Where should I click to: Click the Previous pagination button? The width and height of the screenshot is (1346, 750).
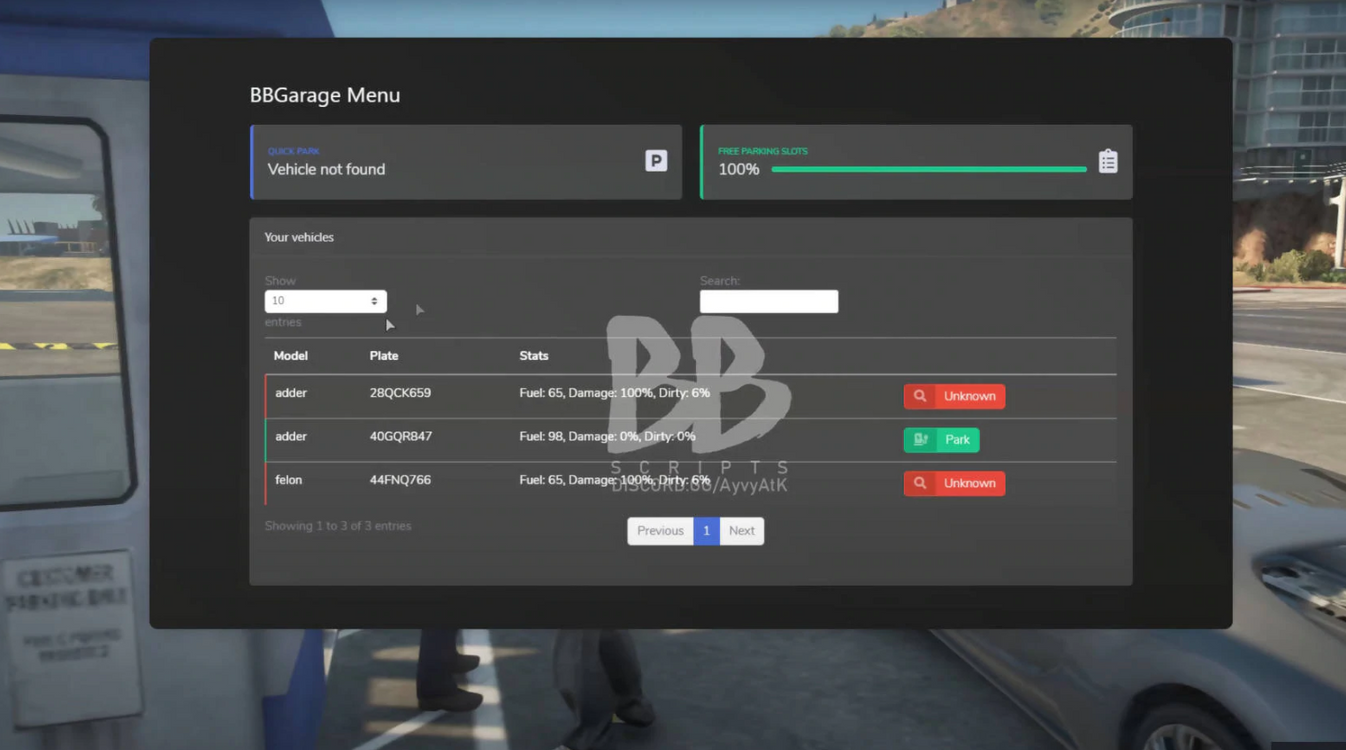[x=659, y=530]
